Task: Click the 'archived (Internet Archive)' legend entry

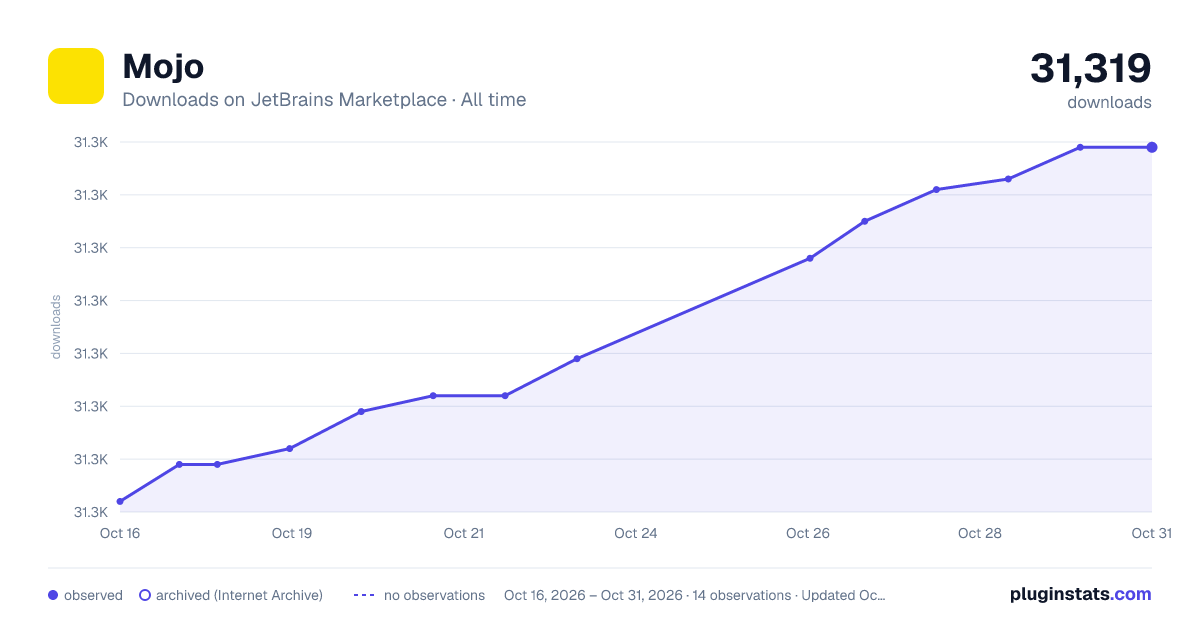Action: tap(231, 595)
